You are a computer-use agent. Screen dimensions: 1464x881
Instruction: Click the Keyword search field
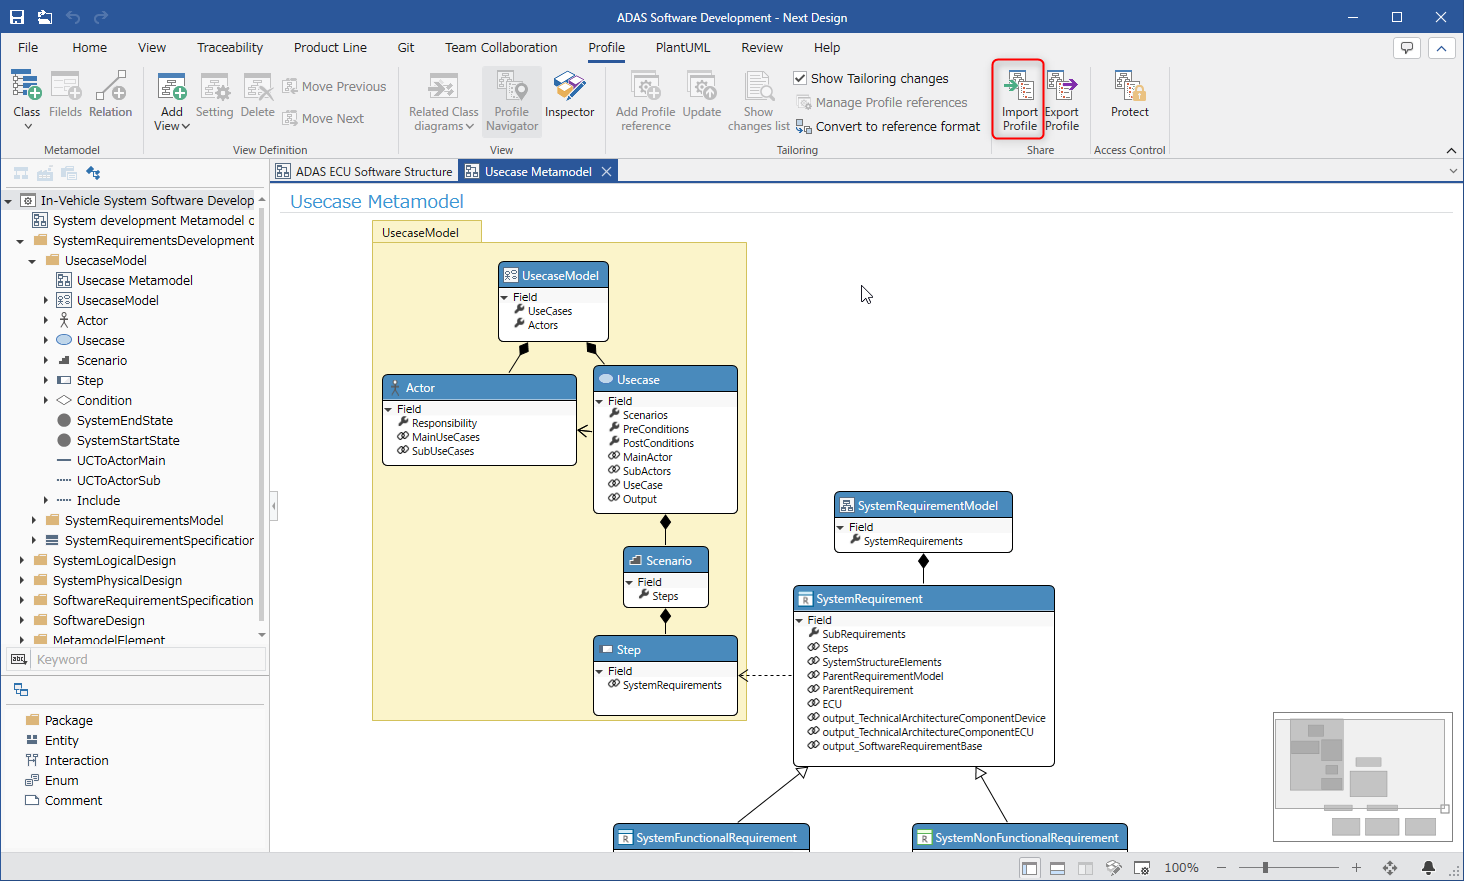[150, 659]
